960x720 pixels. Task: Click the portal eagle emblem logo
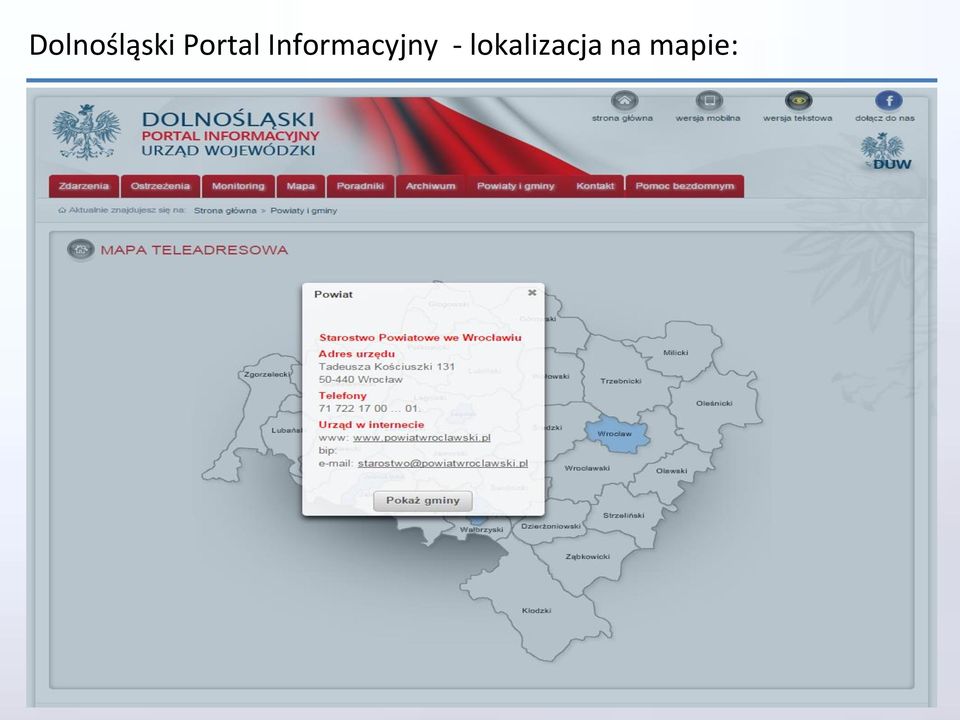pos(86,132)
